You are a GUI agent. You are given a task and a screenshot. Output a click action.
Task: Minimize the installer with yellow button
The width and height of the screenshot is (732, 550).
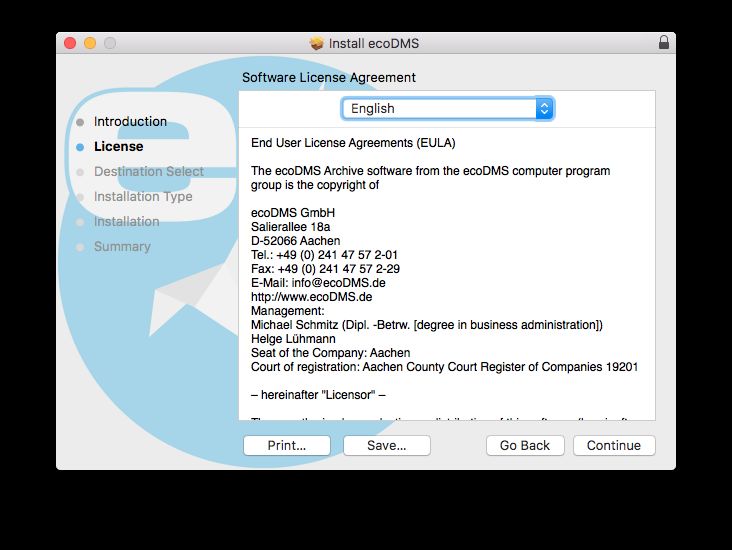tap(90, 43)
